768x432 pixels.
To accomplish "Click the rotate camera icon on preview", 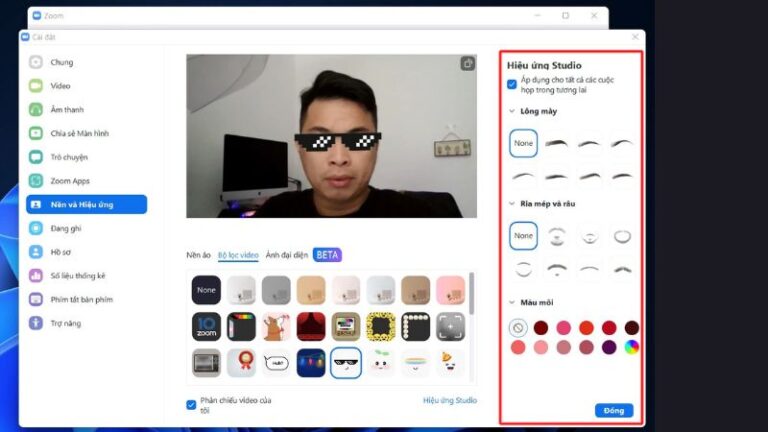I will [468, 64].
